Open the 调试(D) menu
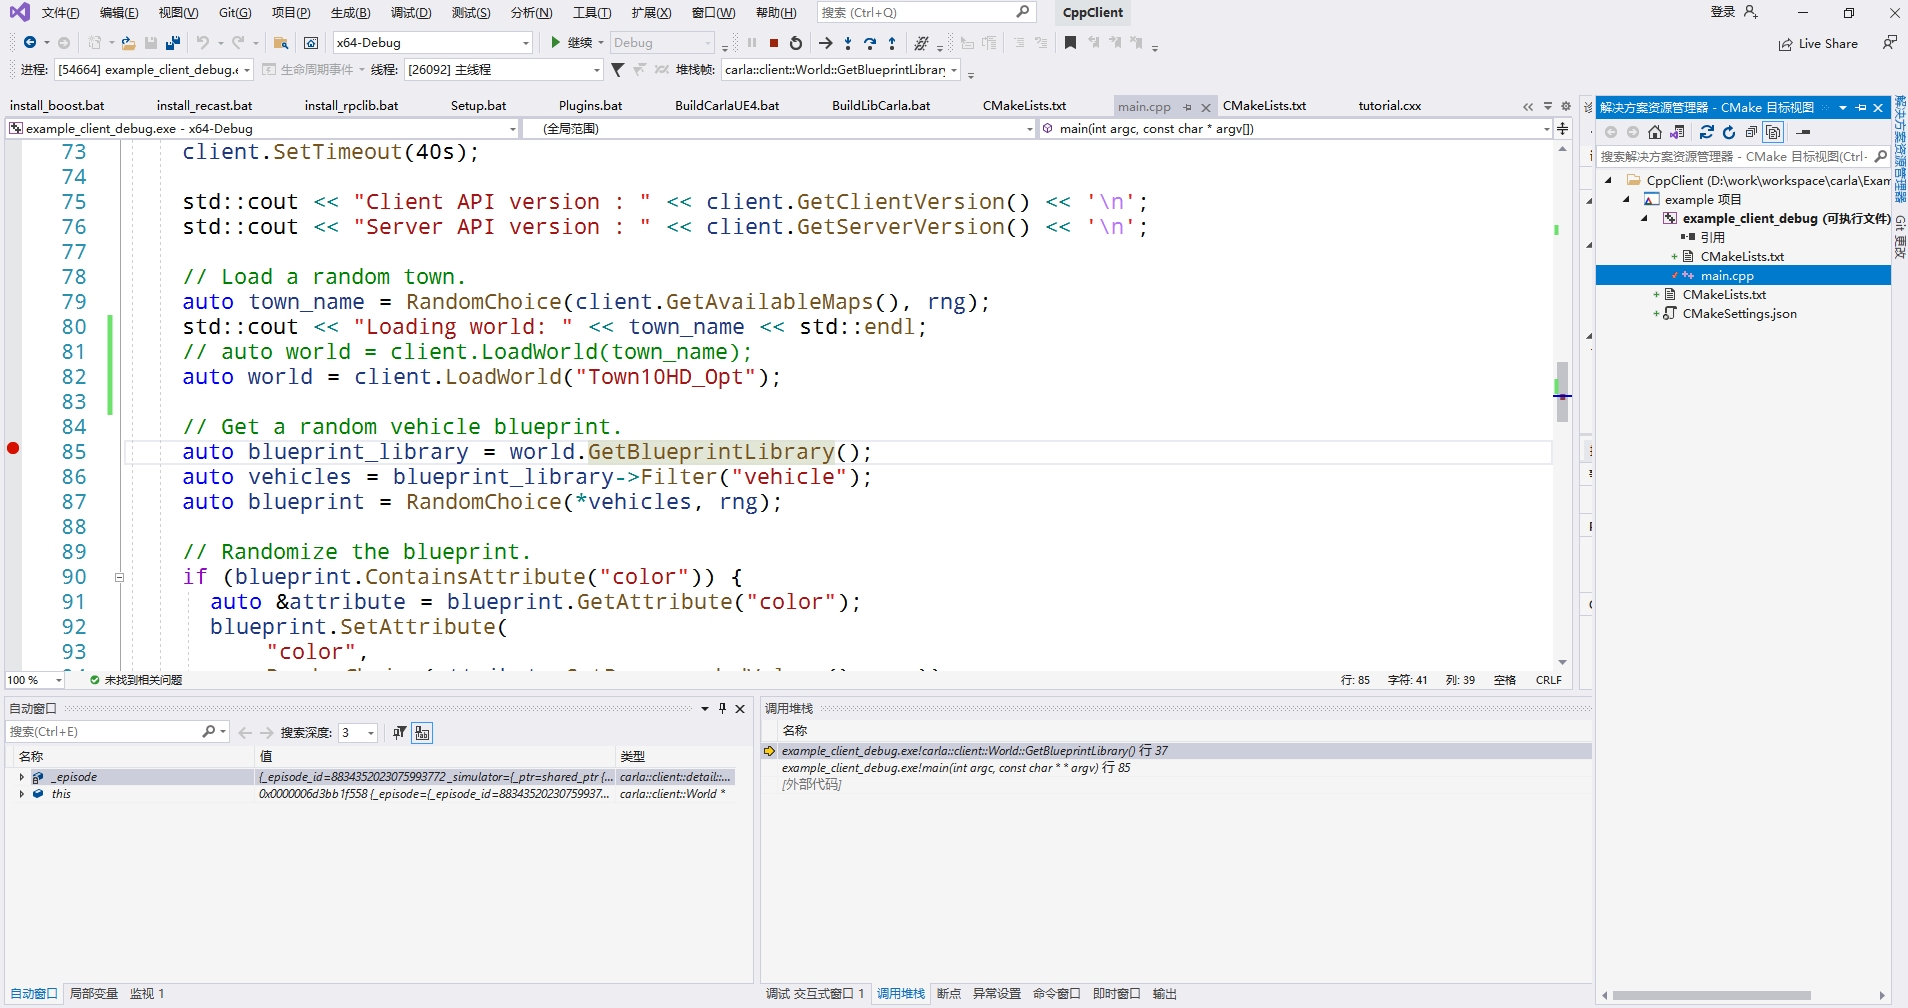This screenshot has height=1008, width=1908. point(410,13)
